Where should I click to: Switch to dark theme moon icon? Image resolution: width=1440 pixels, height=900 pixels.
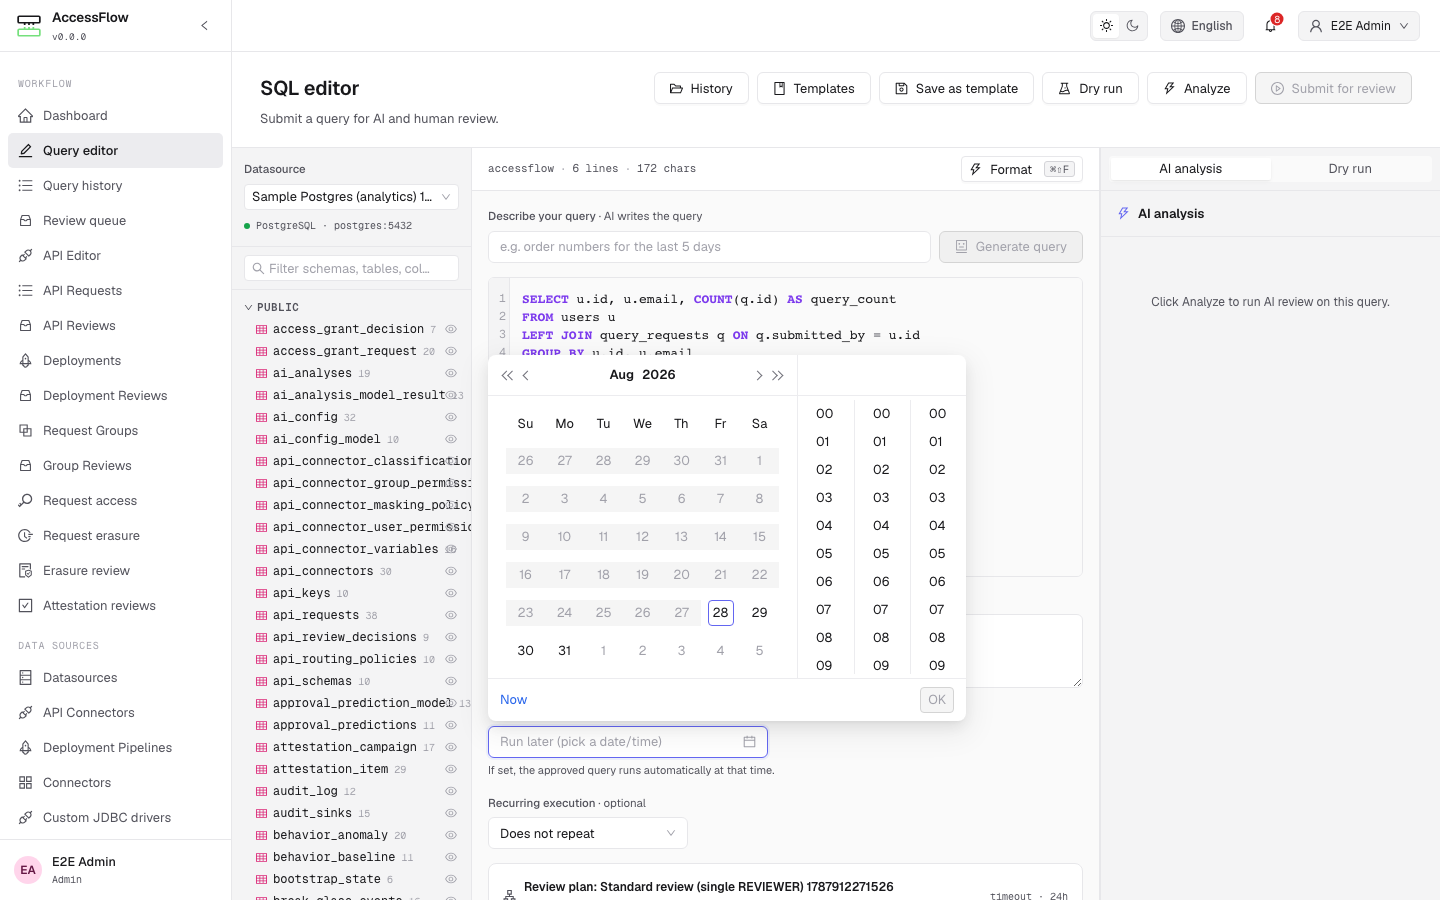1132,26
